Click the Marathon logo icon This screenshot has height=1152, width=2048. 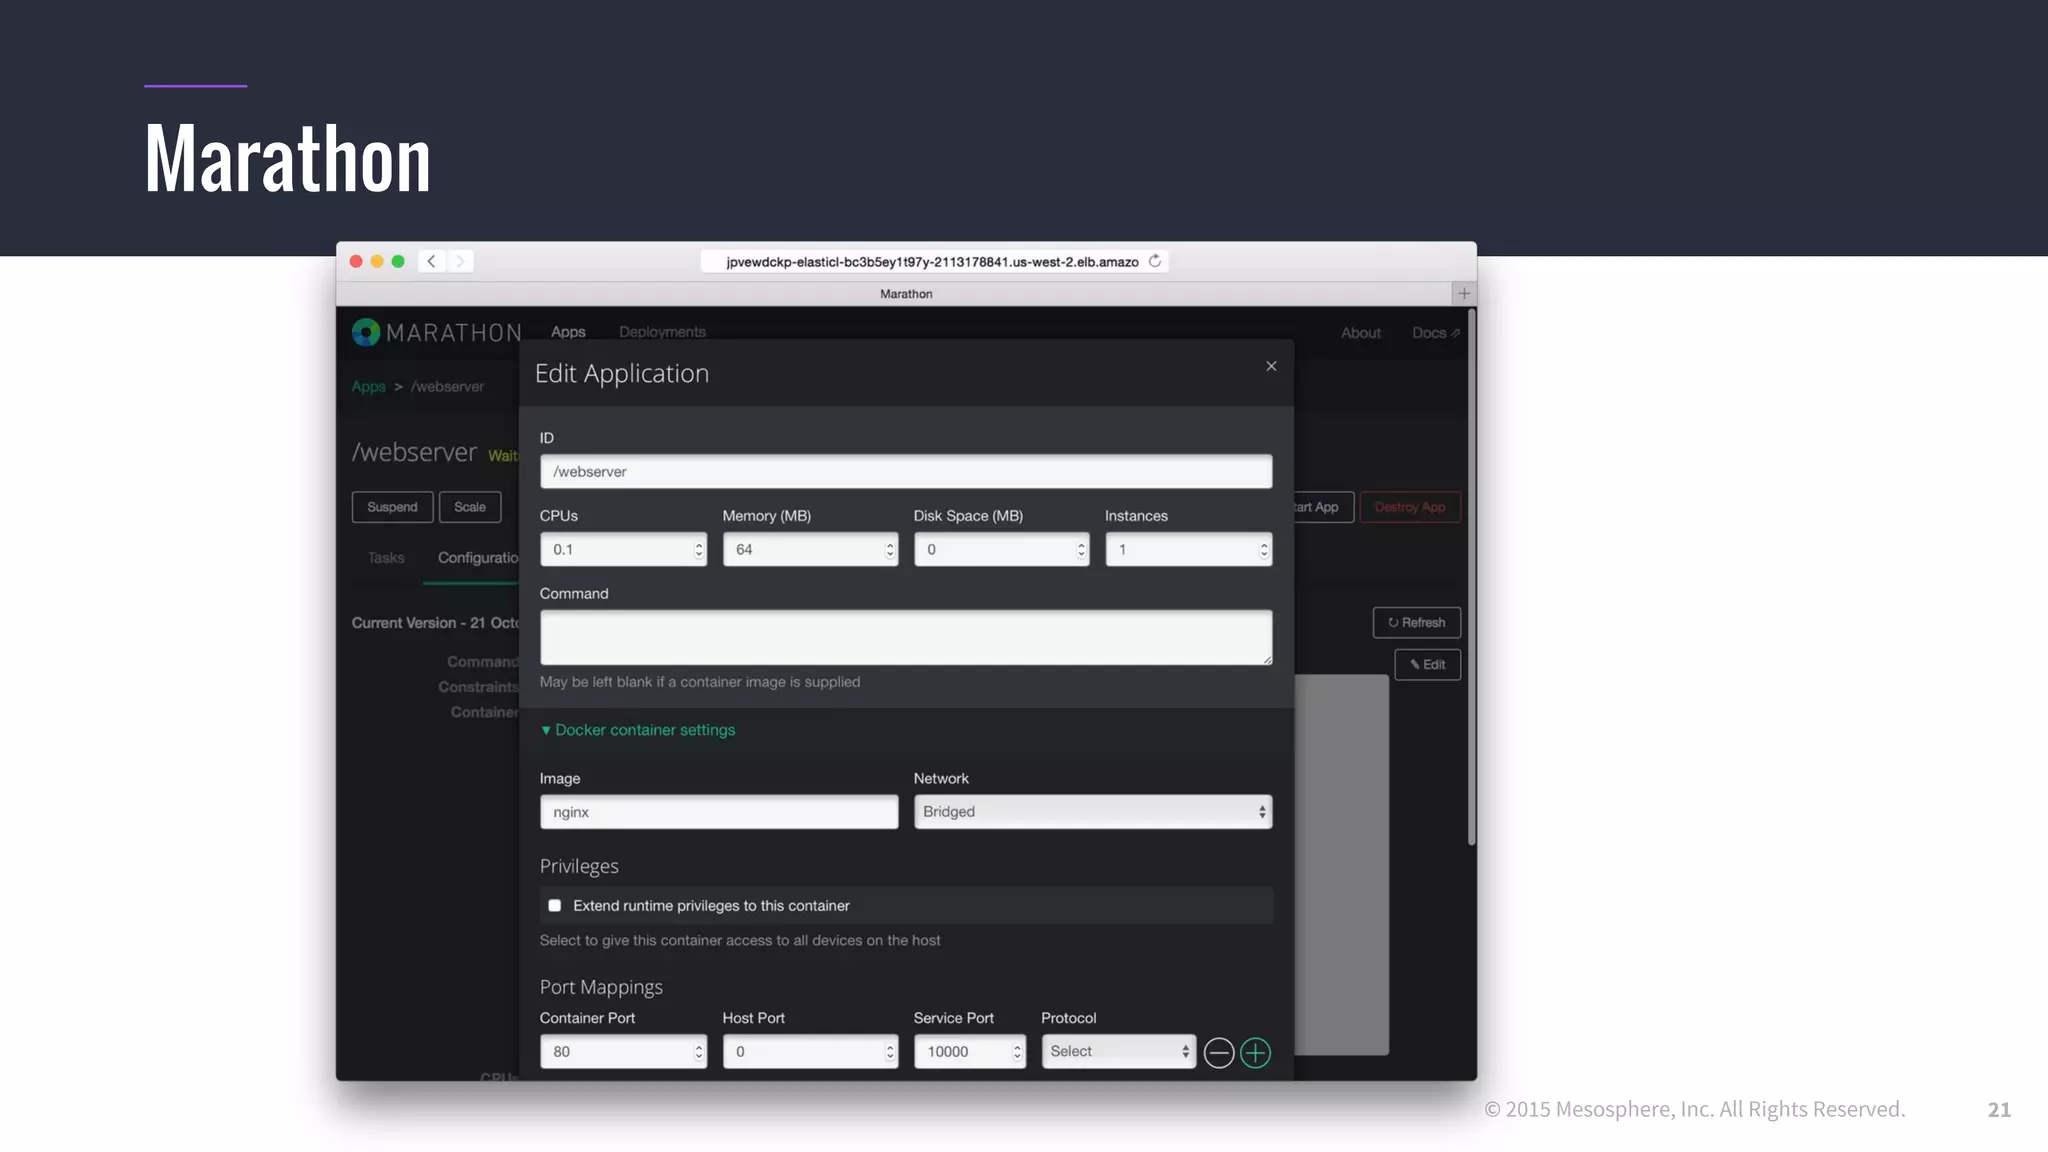point(366,332)
